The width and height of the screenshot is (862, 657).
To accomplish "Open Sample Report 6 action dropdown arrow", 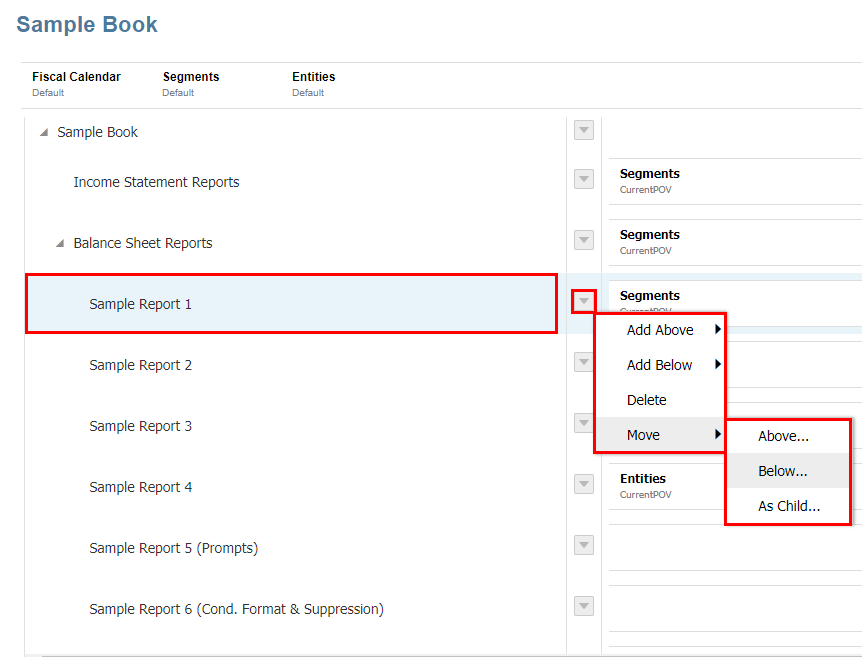I will (x=584, y=606).
